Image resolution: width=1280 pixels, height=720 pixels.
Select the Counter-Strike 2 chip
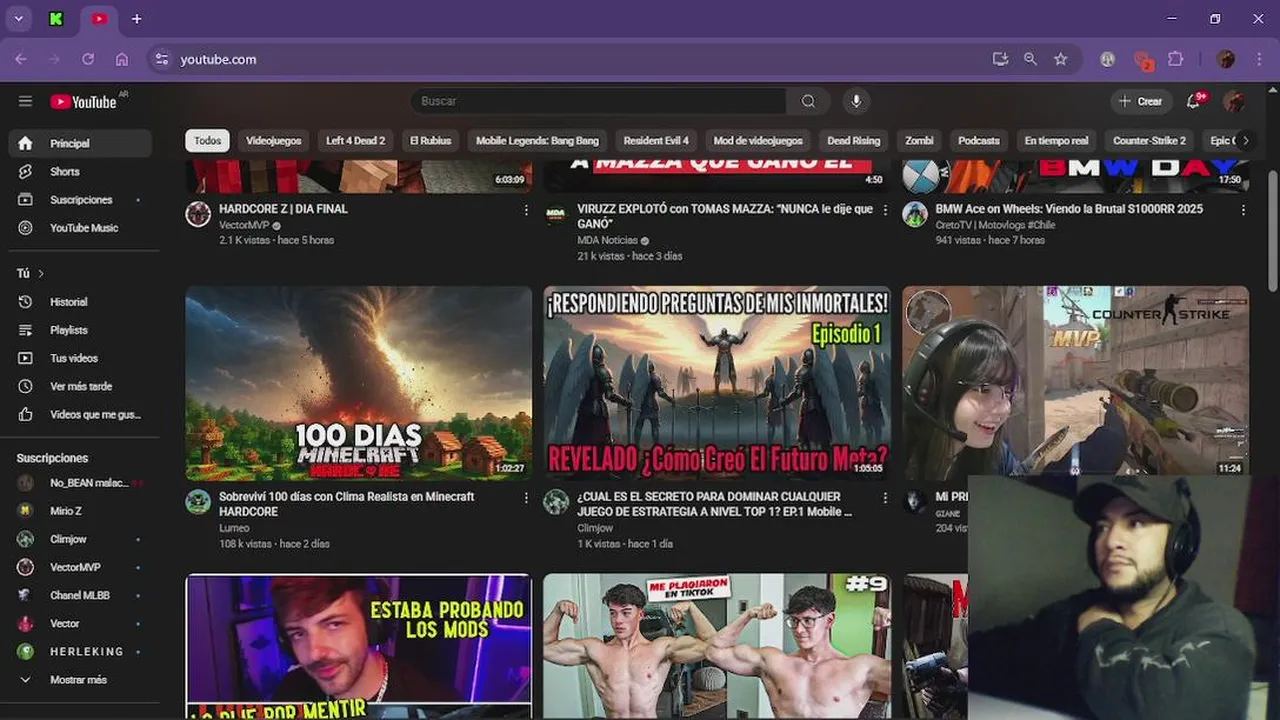click(x=1149, y=141)
